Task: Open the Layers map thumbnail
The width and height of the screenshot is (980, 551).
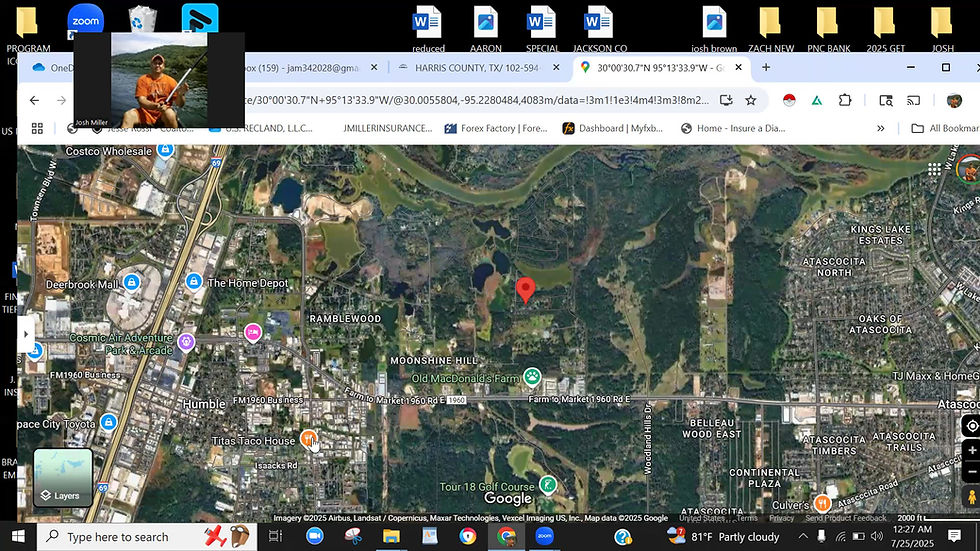Action: click(x=62, y=477)
